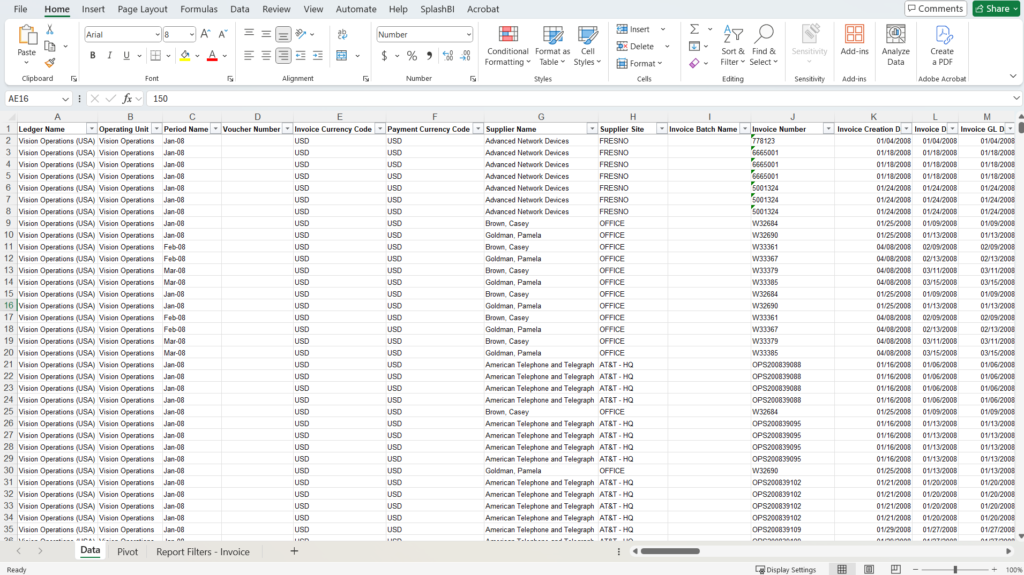Open the Period Name filter dropdown

[x=216, y=129]
